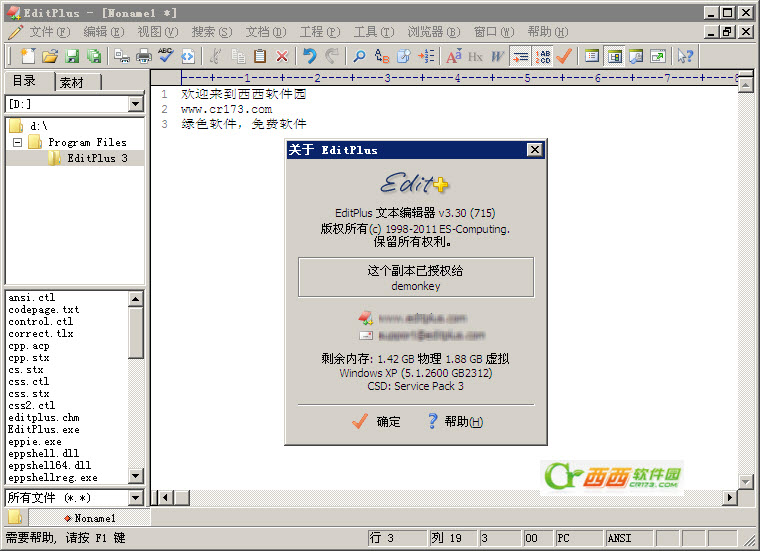Click the output window toolbar icon
The image size is (760, 551).
pyautogui.click(x=636, y=56)
